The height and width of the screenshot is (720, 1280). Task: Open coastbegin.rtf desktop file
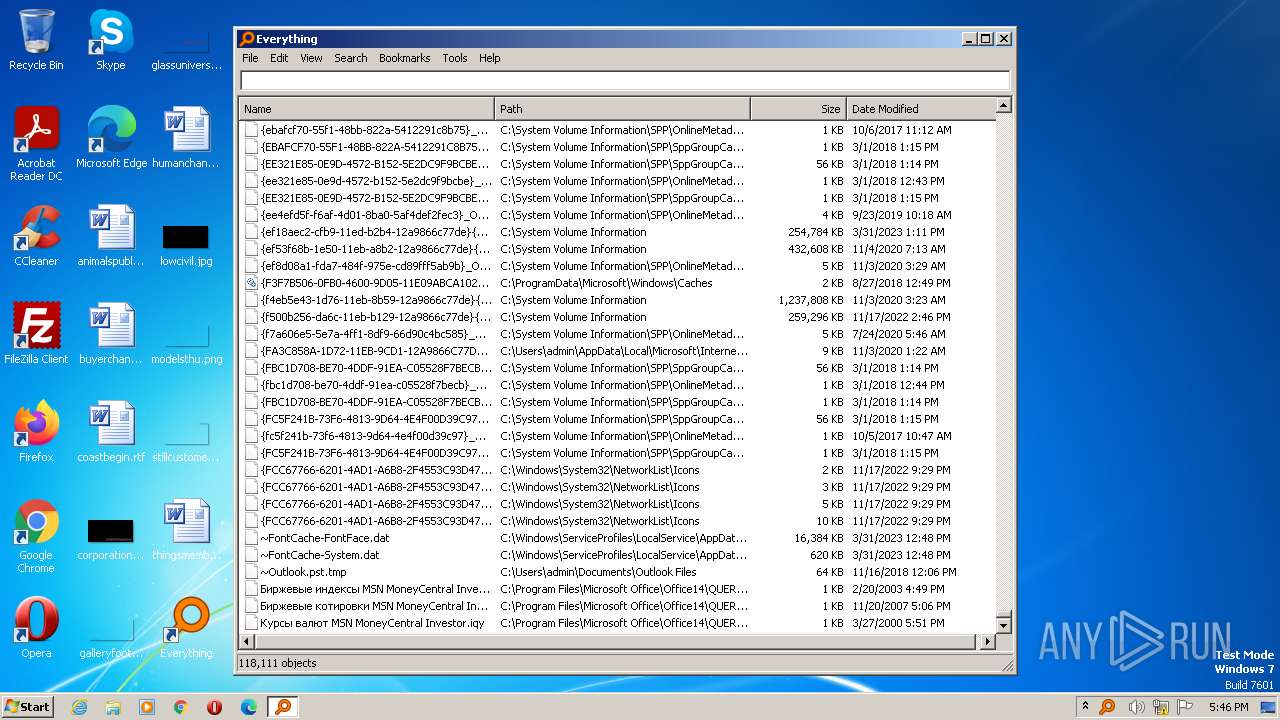[111, 432]
